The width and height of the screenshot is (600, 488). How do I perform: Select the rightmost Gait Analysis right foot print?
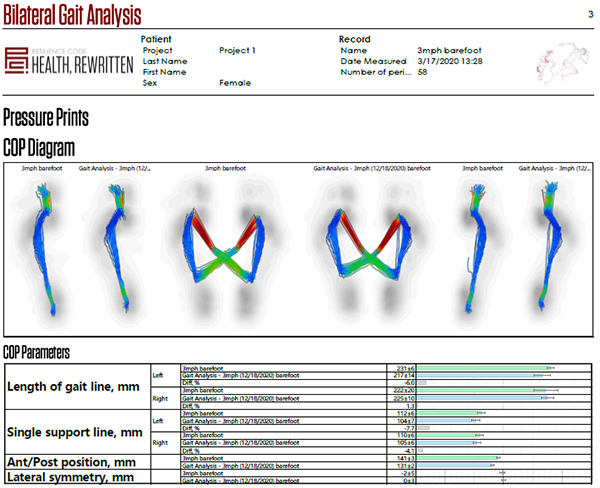click(549, 246)
